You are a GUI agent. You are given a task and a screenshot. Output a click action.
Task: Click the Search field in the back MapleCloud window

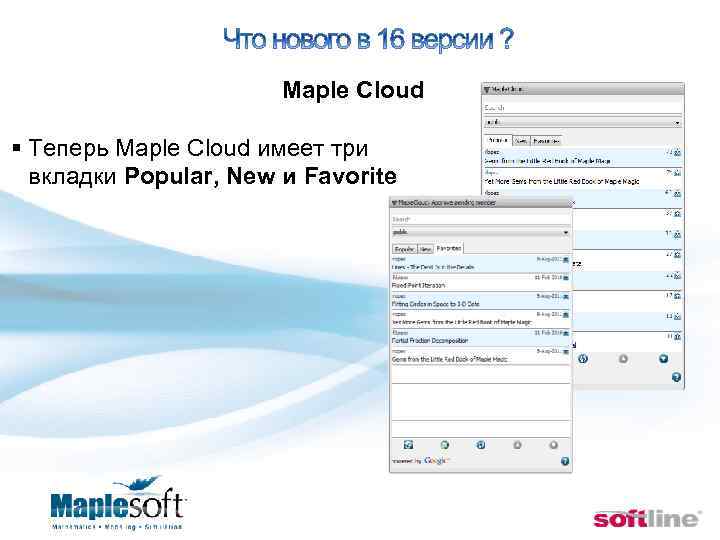tap(582, 108)
